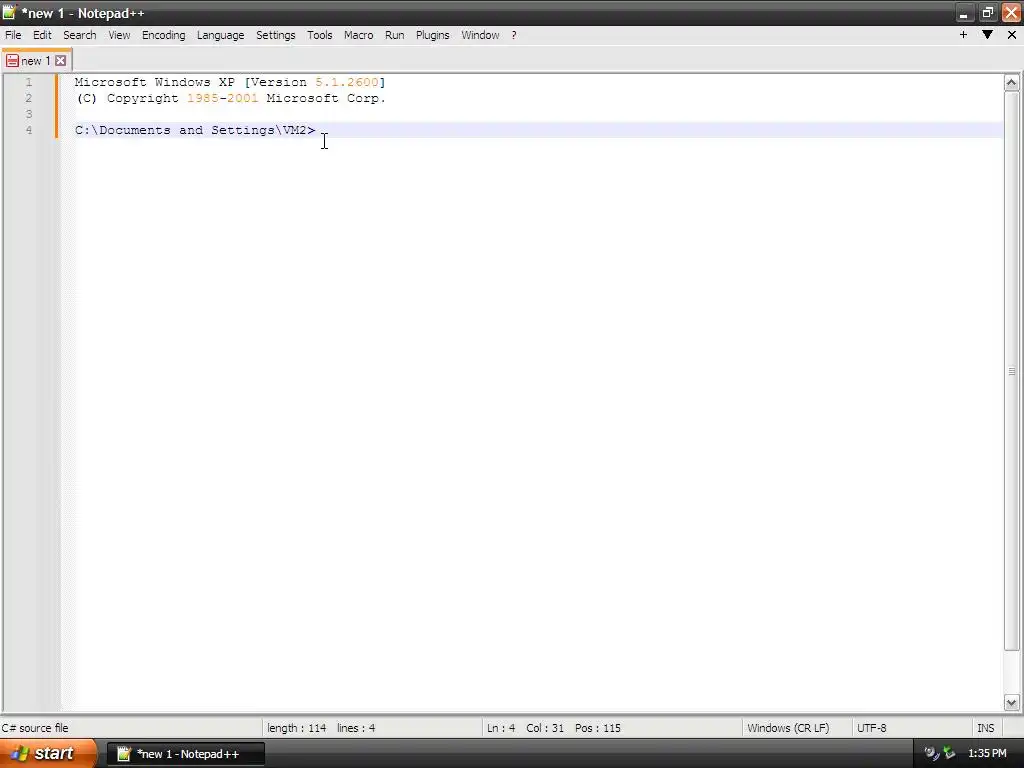Viewport: 1024px width, 768px height.
Task: Click the vertical scrollbar thumb
Action: point(1012,371)
